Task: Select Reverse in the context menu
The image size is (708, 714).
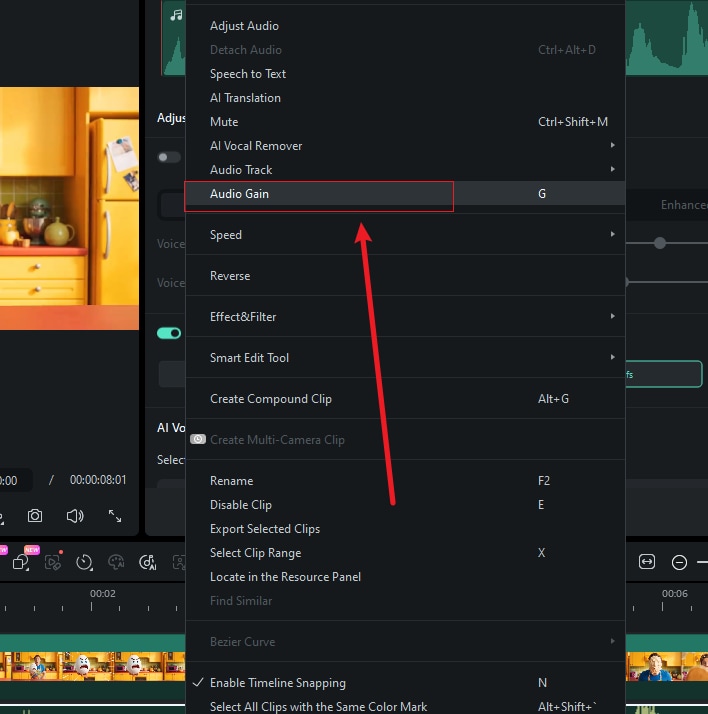Action: (x=405, y=276)
